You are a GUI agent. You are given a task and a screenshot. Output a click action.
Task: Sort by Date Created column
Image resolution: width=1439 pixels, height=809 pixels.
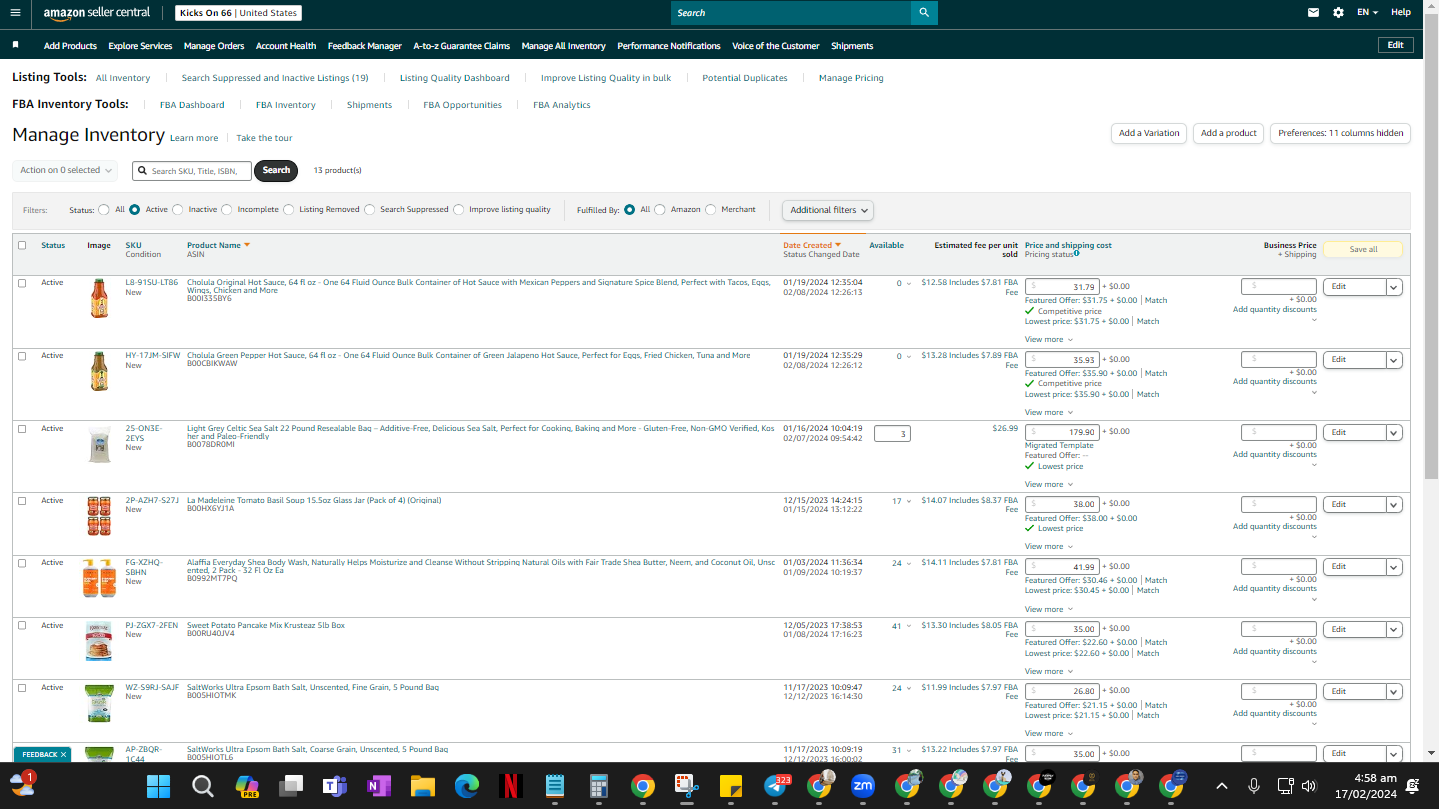(x=812, y=245)
